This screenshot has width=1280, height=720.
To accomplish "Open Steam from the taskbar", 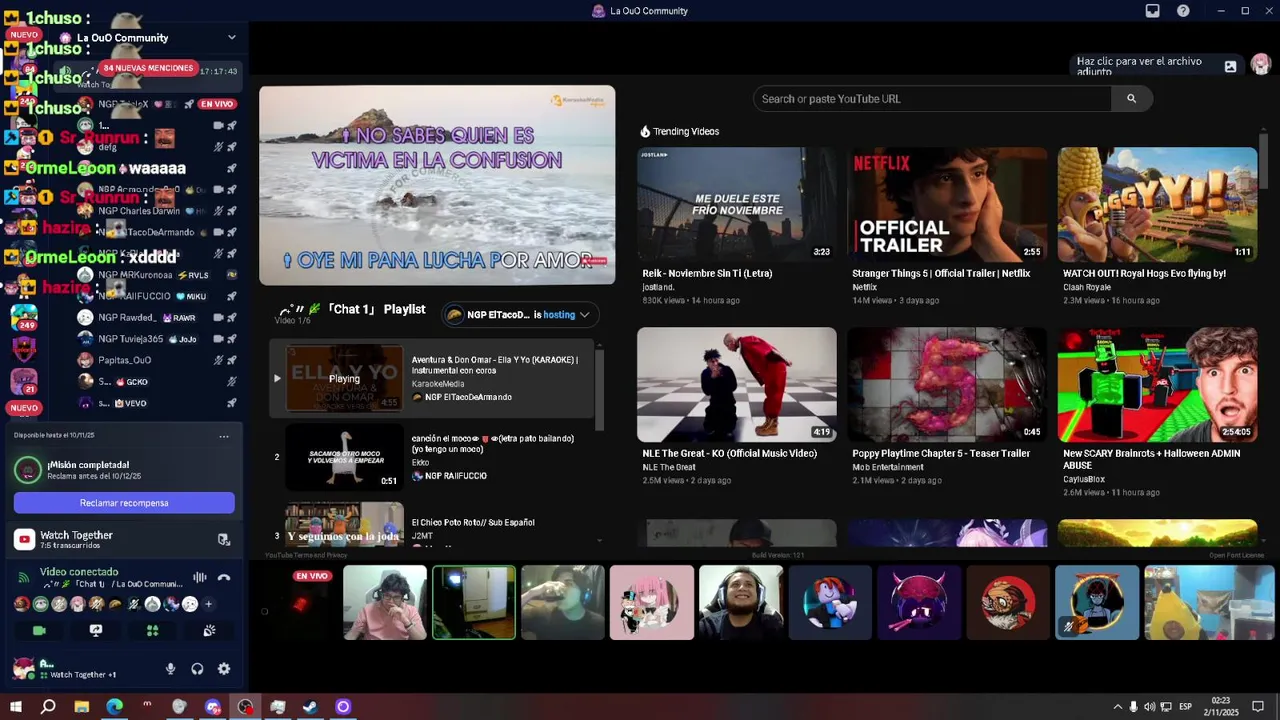I will point(310,707).
